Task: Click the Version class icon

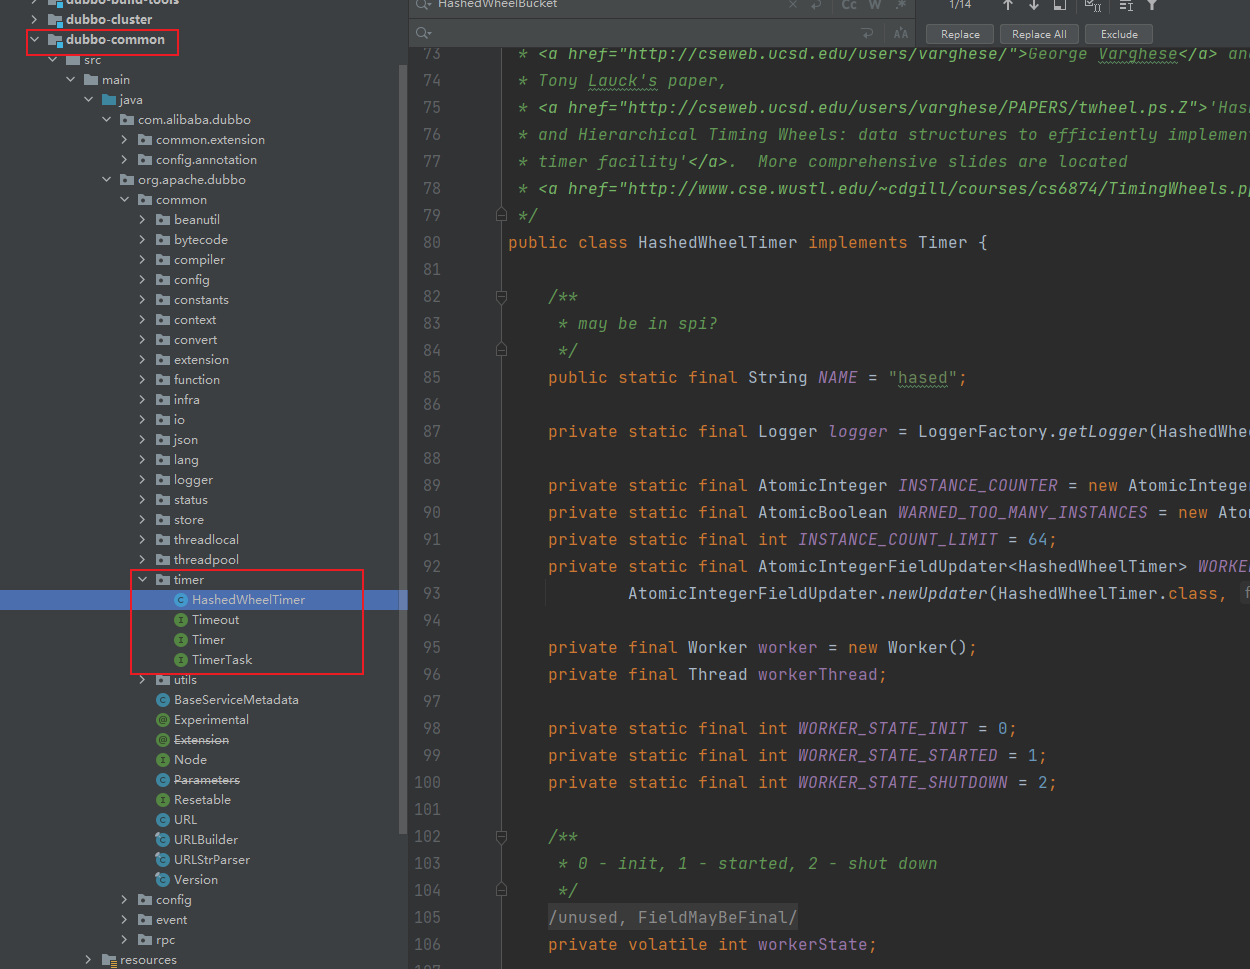Action: click(163, 880)
